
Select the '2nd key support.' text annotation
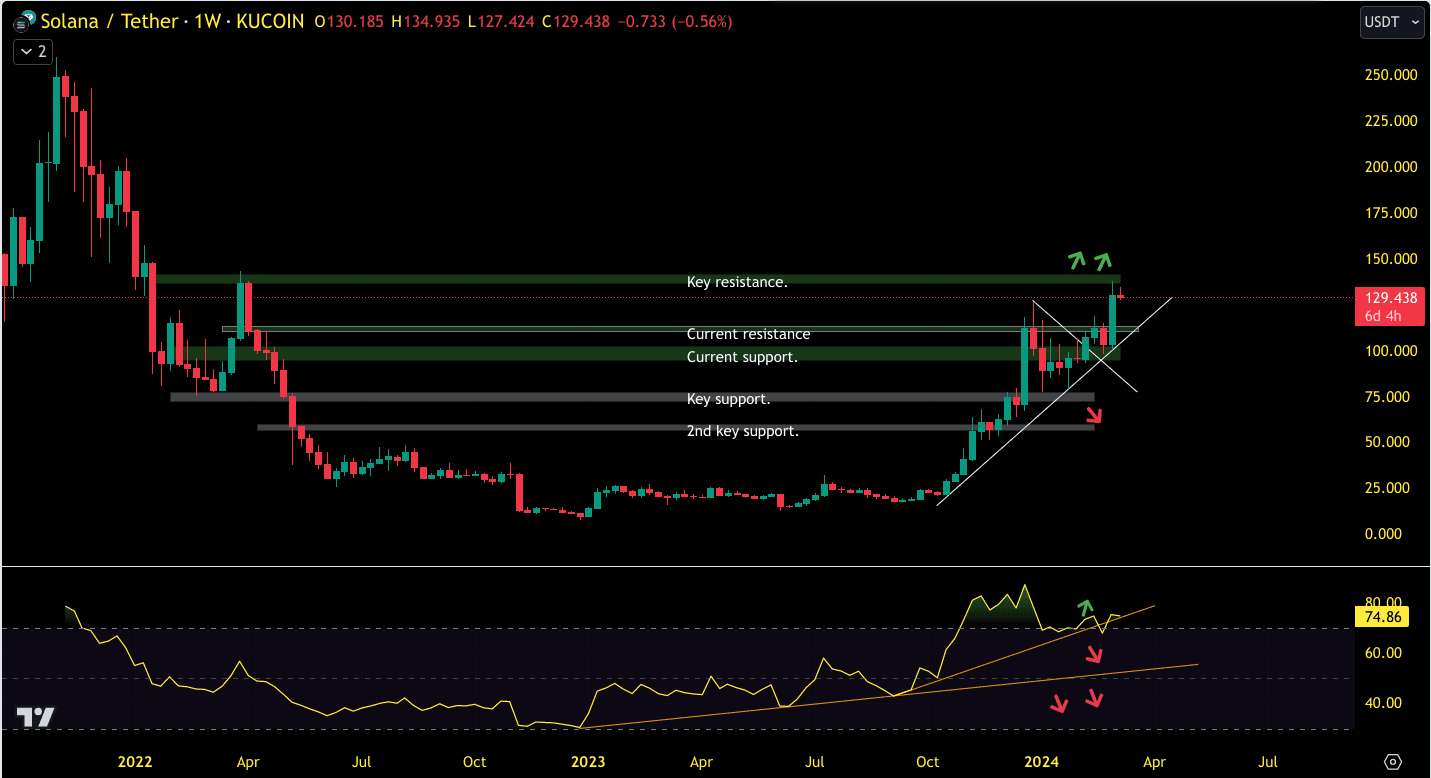point(742,431)
